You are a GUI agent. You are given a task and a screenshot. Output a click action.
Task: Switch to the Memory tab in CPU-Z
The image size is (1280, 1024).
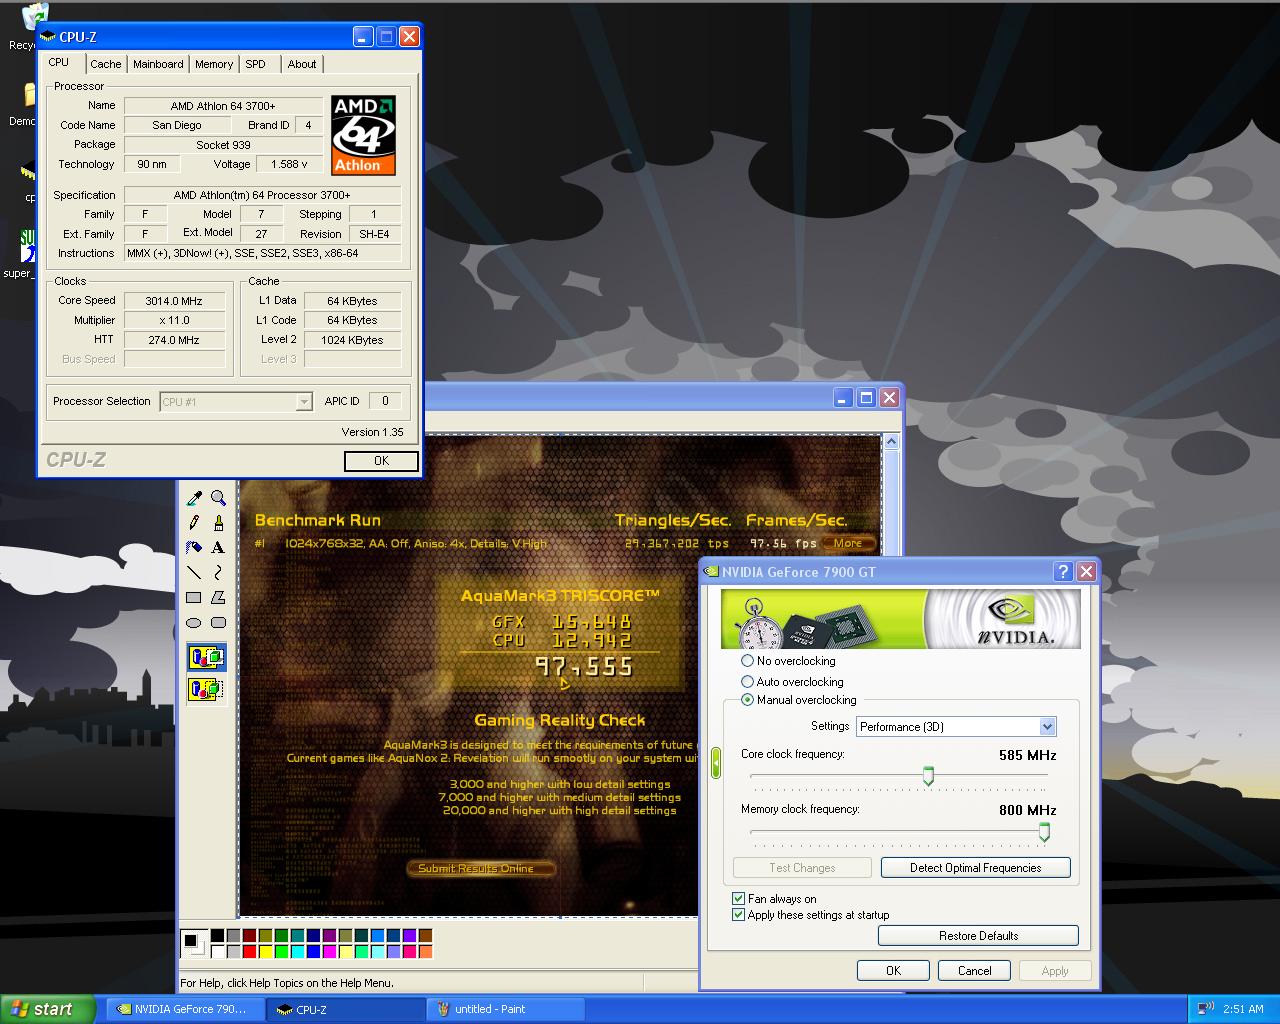click(x=214, y=64)
